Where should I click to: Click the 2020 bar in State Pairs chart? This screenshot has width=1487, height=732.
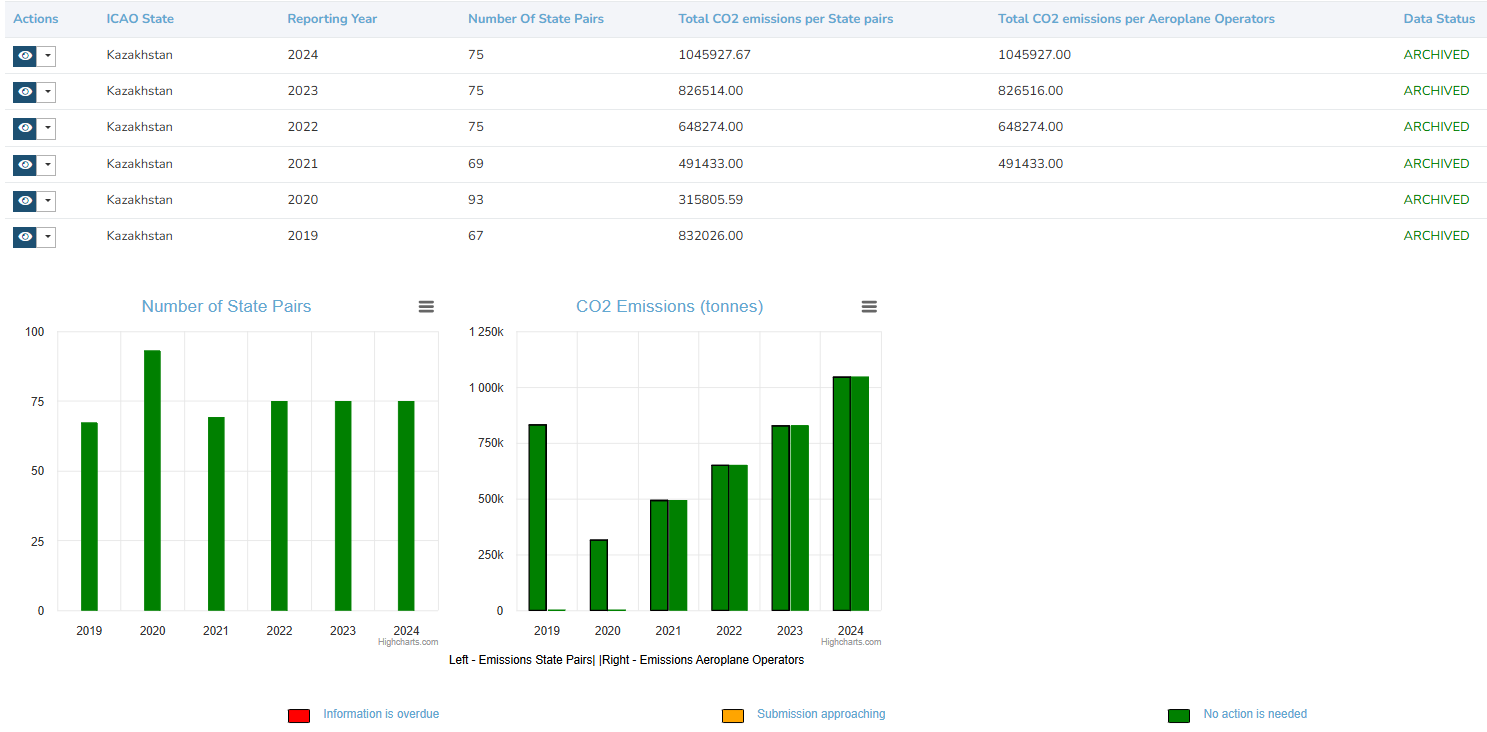152,480
